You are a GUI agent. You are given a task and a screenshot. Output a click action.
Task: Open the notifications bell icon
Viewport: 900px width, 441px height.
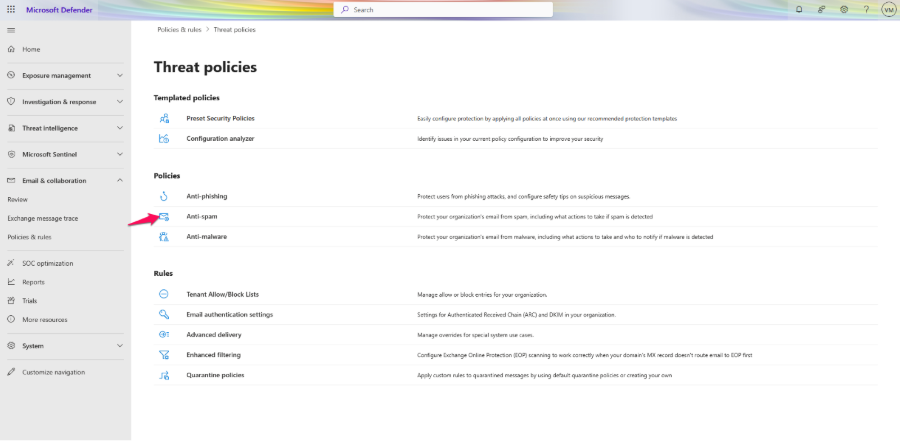(798, 9)
